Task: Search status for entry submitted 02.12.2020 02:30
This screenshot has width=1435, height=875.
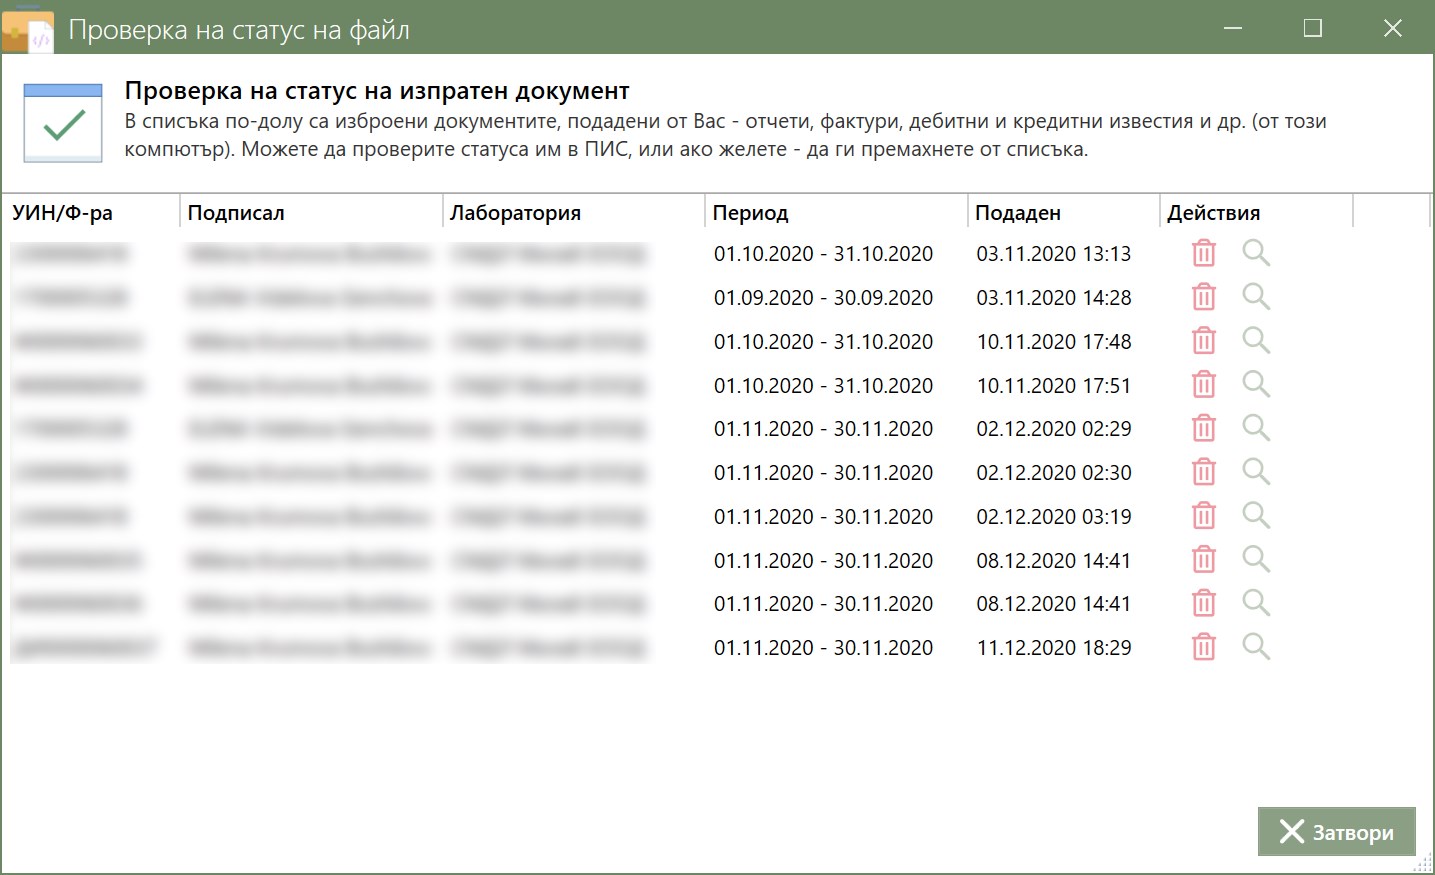Action: point(1256,472)
